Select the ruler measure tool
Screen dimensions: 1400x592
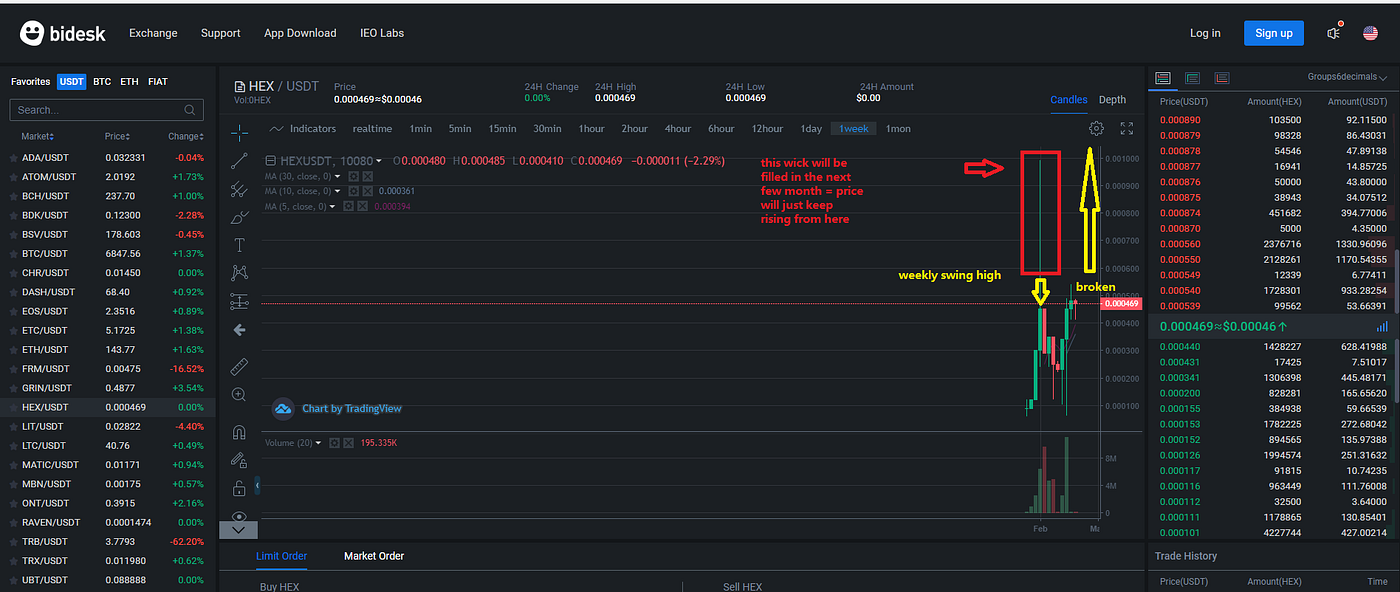click(239, 367)
